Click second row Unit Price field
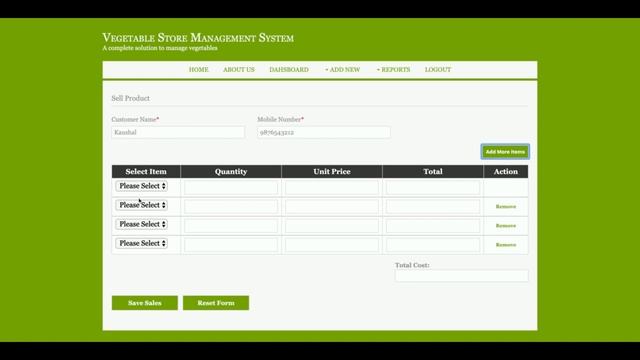Screen dimensions: 640x360 point(332,207)
